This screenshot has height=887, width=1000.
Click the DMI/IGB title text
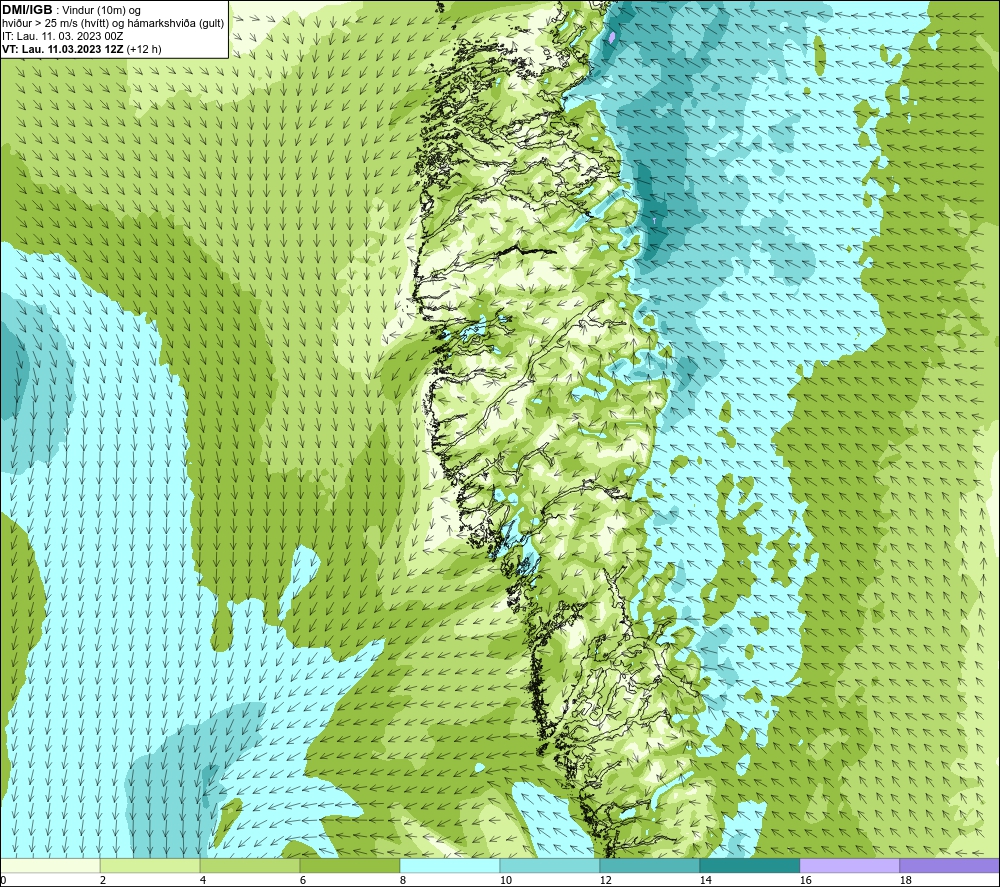point(27,10)
